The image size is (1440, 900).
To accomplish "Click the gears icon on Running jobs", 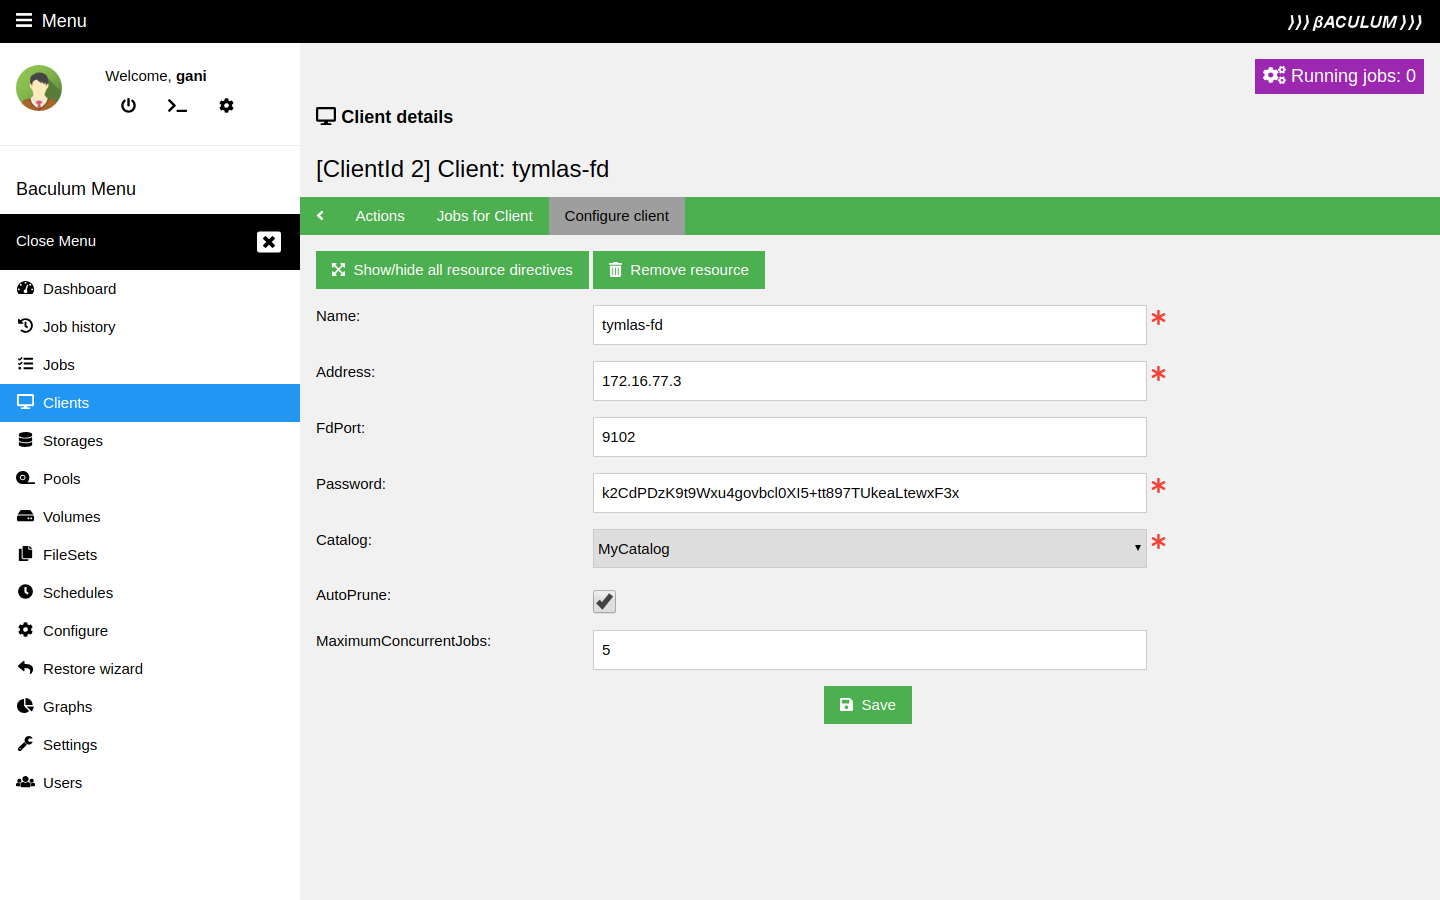I will coord(1274,75).
